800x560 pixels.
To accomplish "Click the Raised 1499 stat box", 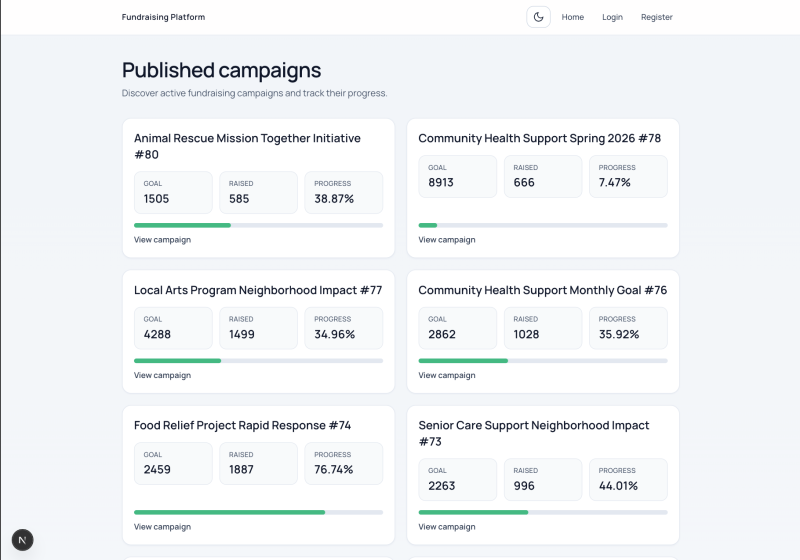I will pyautogui.click(x=258, y=328).
